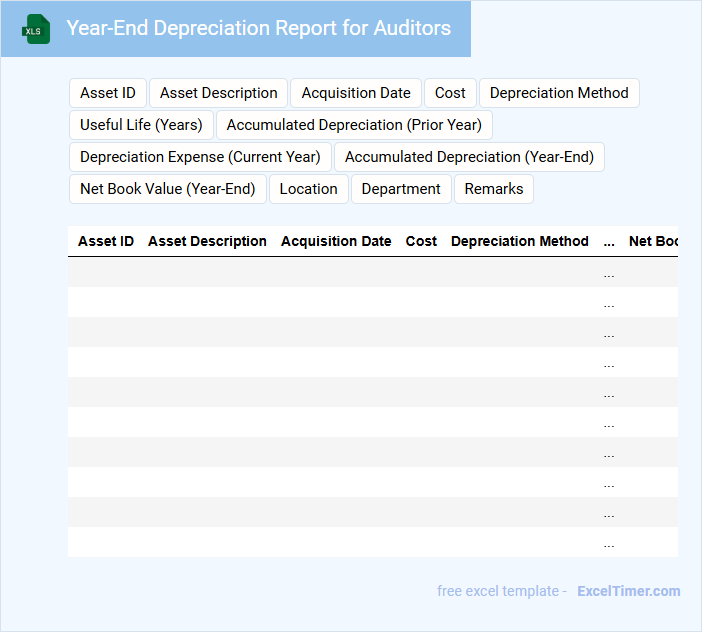Image resolution: width=702 pixels, height=632 pixels.
Task: Click the report title heading
Action: (x=258, y=28)
